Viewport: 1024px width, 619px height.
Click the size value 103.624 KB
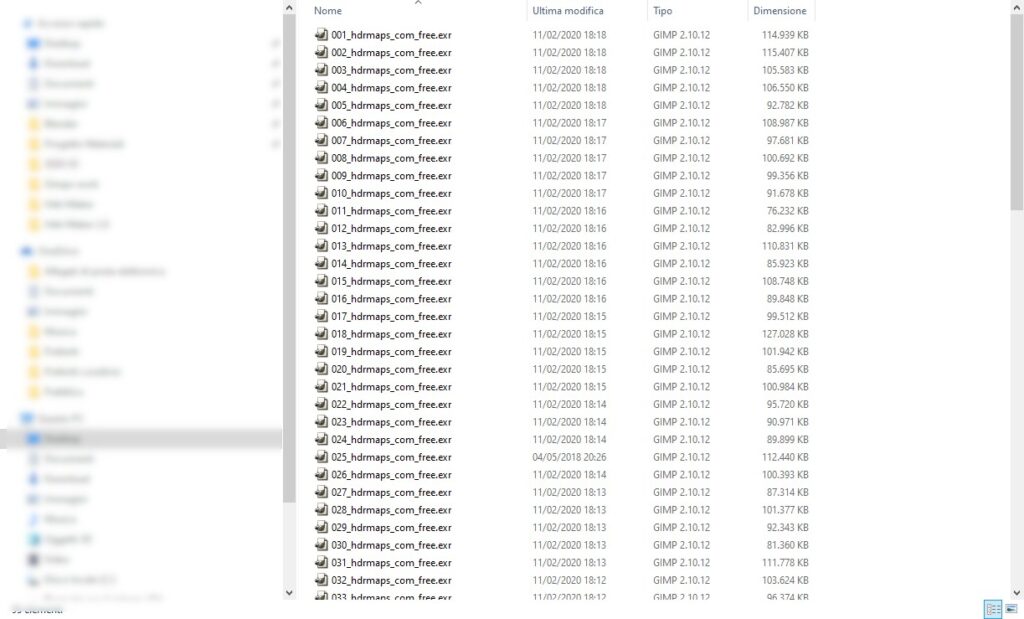tap(785, 581)
